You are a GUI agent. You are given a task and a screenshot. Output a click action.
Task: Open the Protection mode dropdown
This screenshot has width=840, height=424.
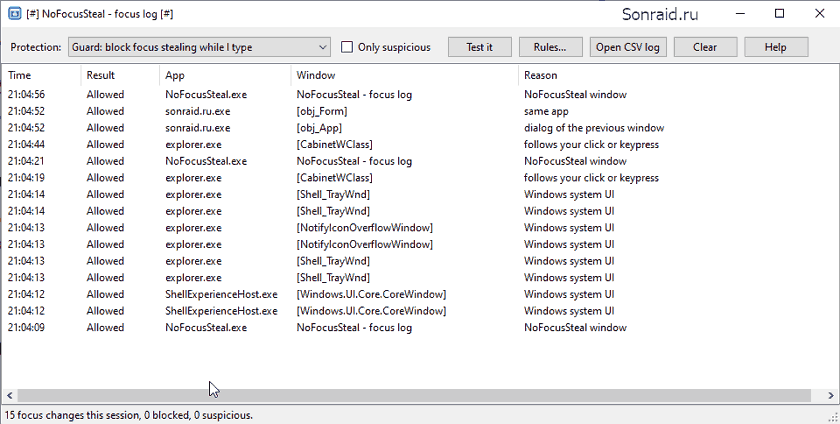pos(199,47)
